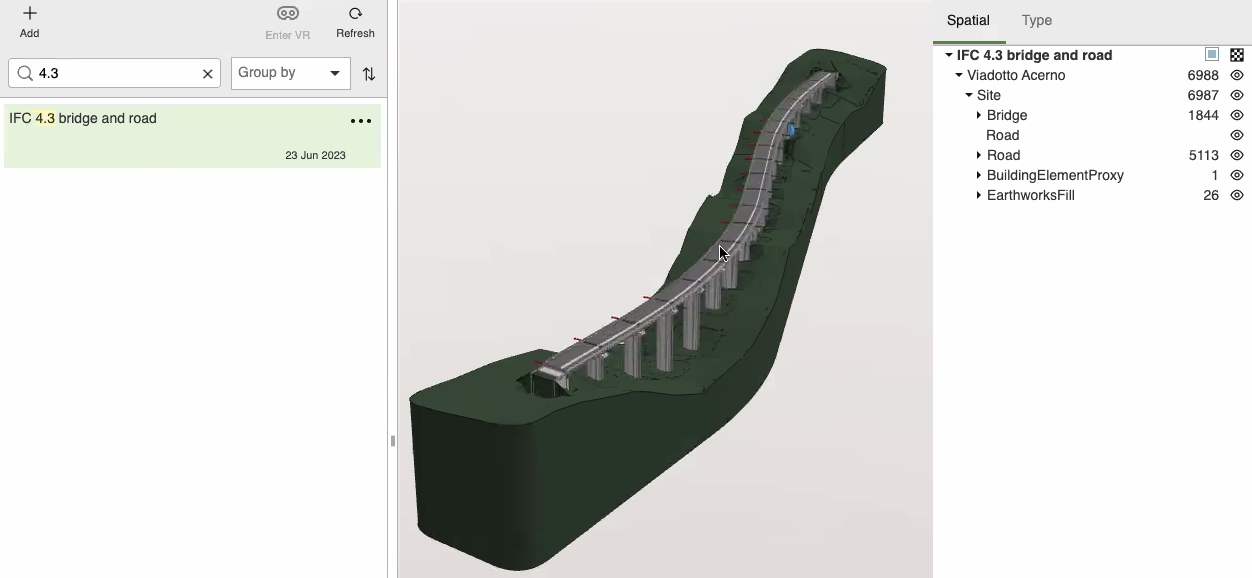Click the square select icon on the model row

coord(1212,55)
